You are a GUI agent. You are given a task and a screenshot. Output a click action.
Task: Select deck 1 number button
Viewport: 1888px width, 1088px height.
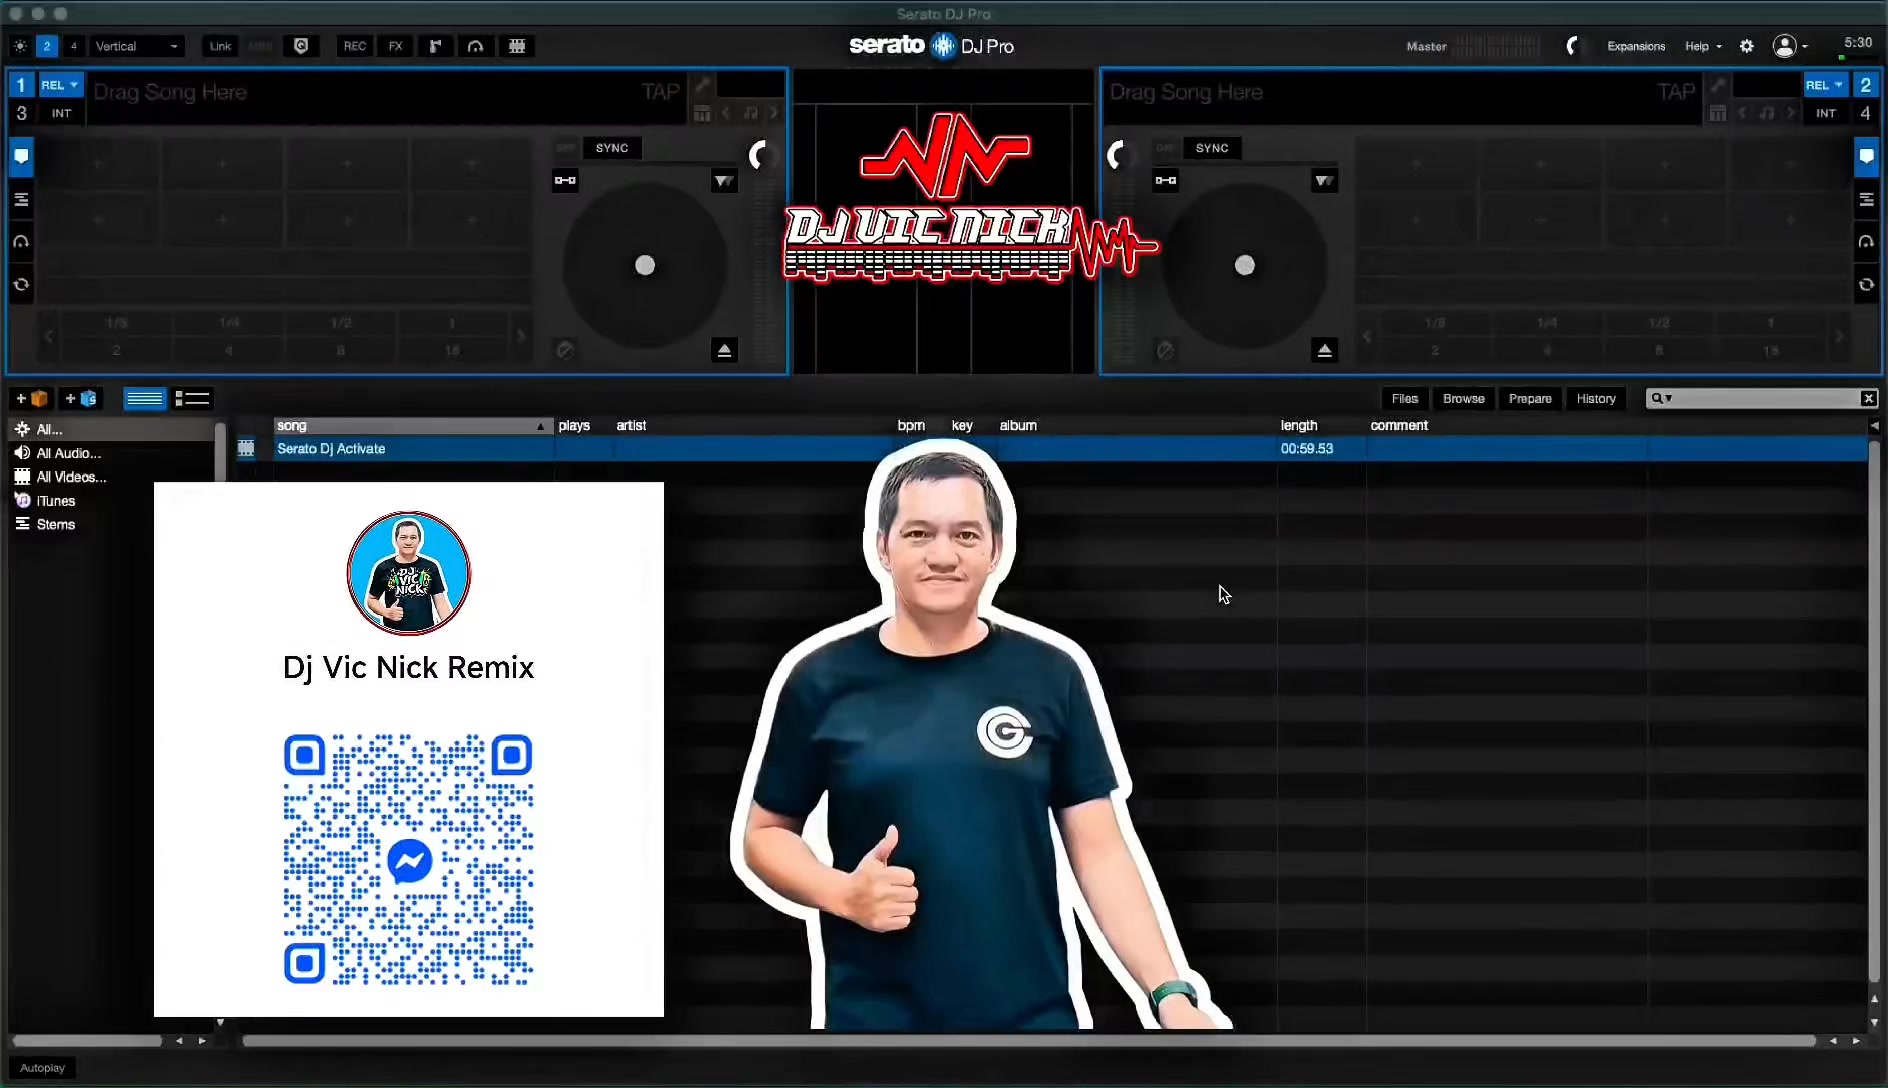coord(21,85)
